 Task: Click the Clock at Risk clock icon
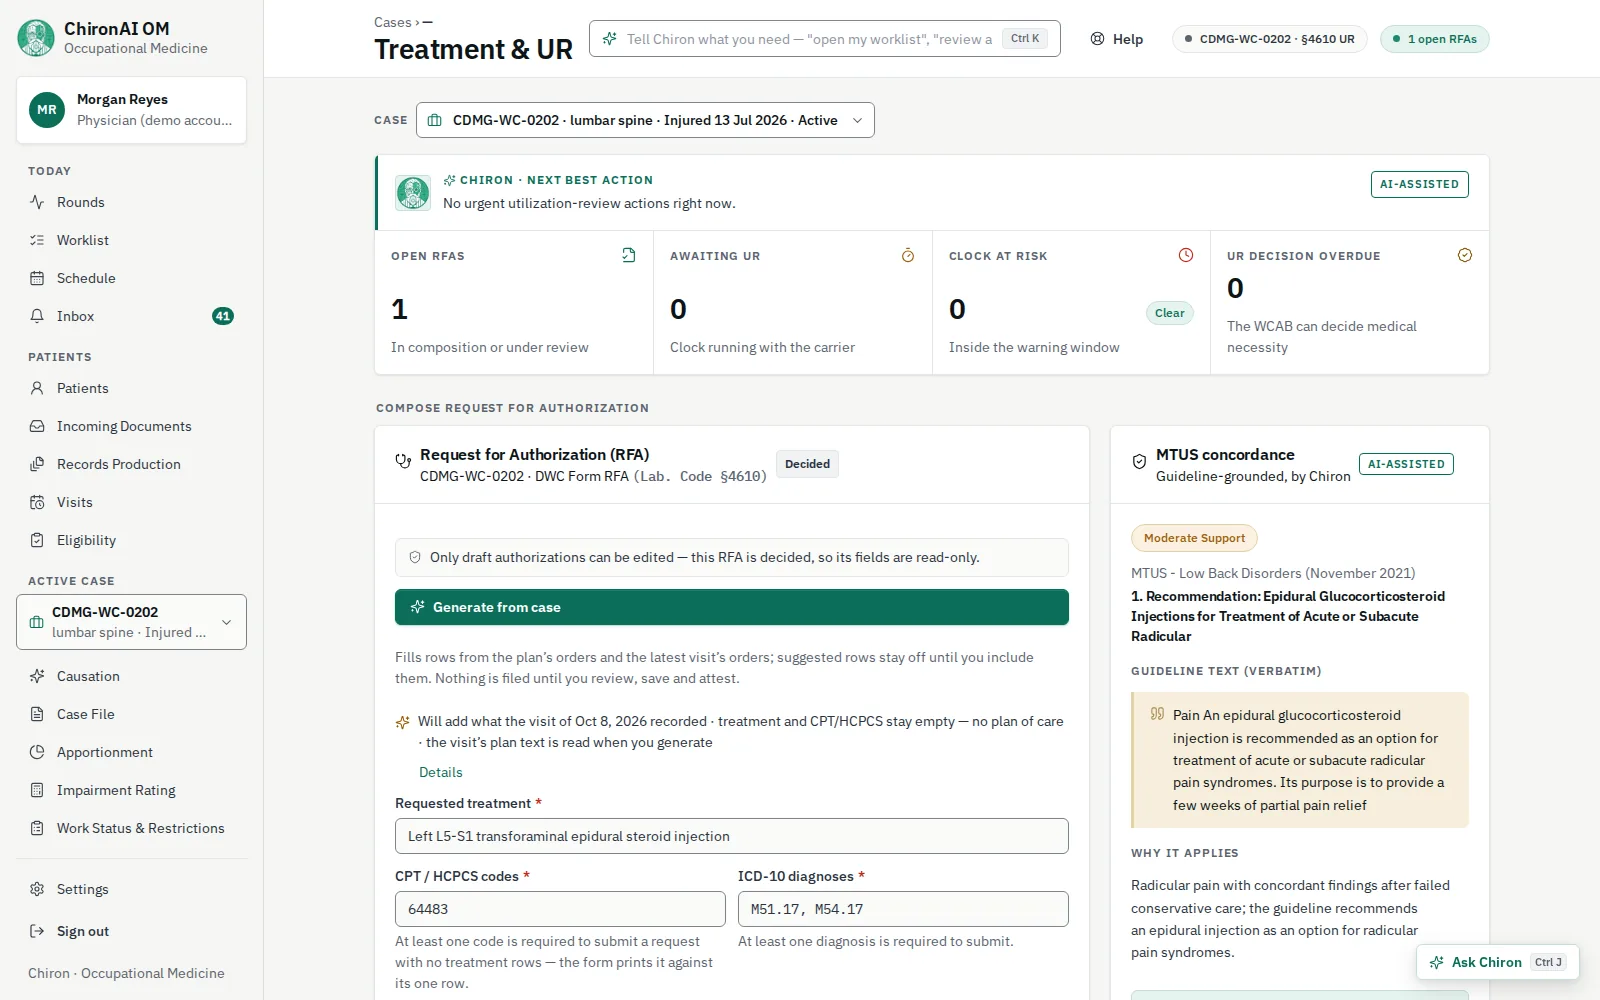pos(1186,255)
